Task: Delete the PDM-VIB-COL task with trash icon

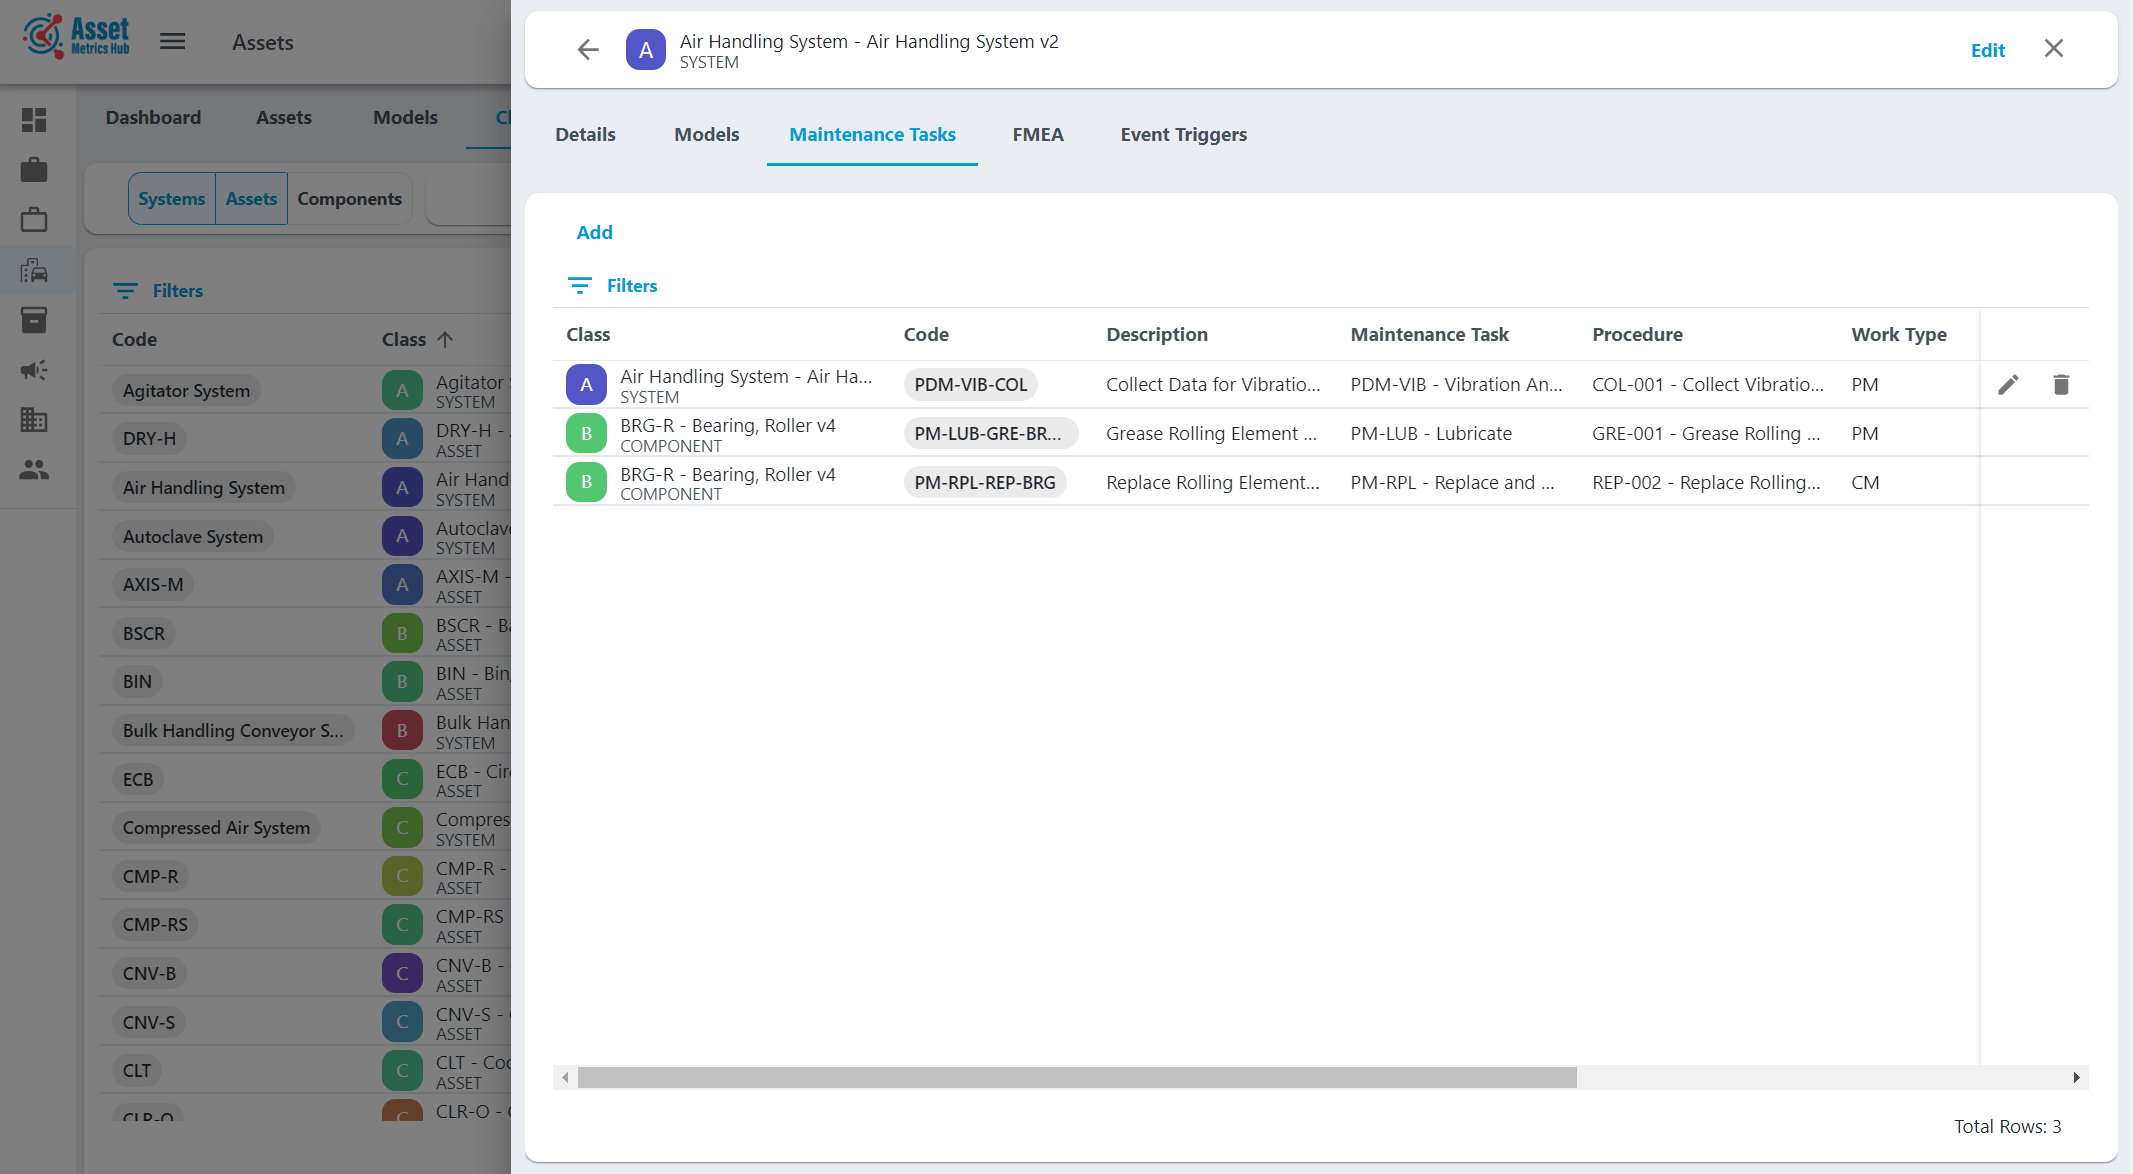Action: click(x=2061, y=384)
